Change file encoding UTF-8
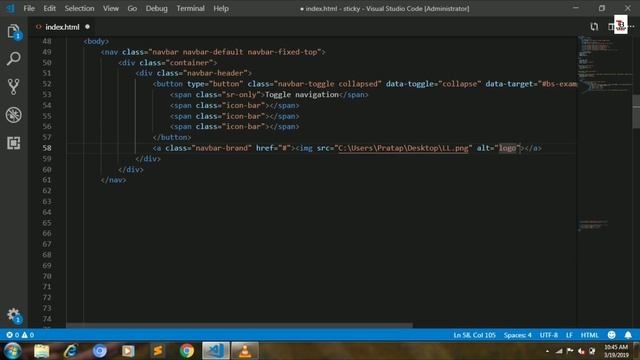 click(x=549, y=335)
